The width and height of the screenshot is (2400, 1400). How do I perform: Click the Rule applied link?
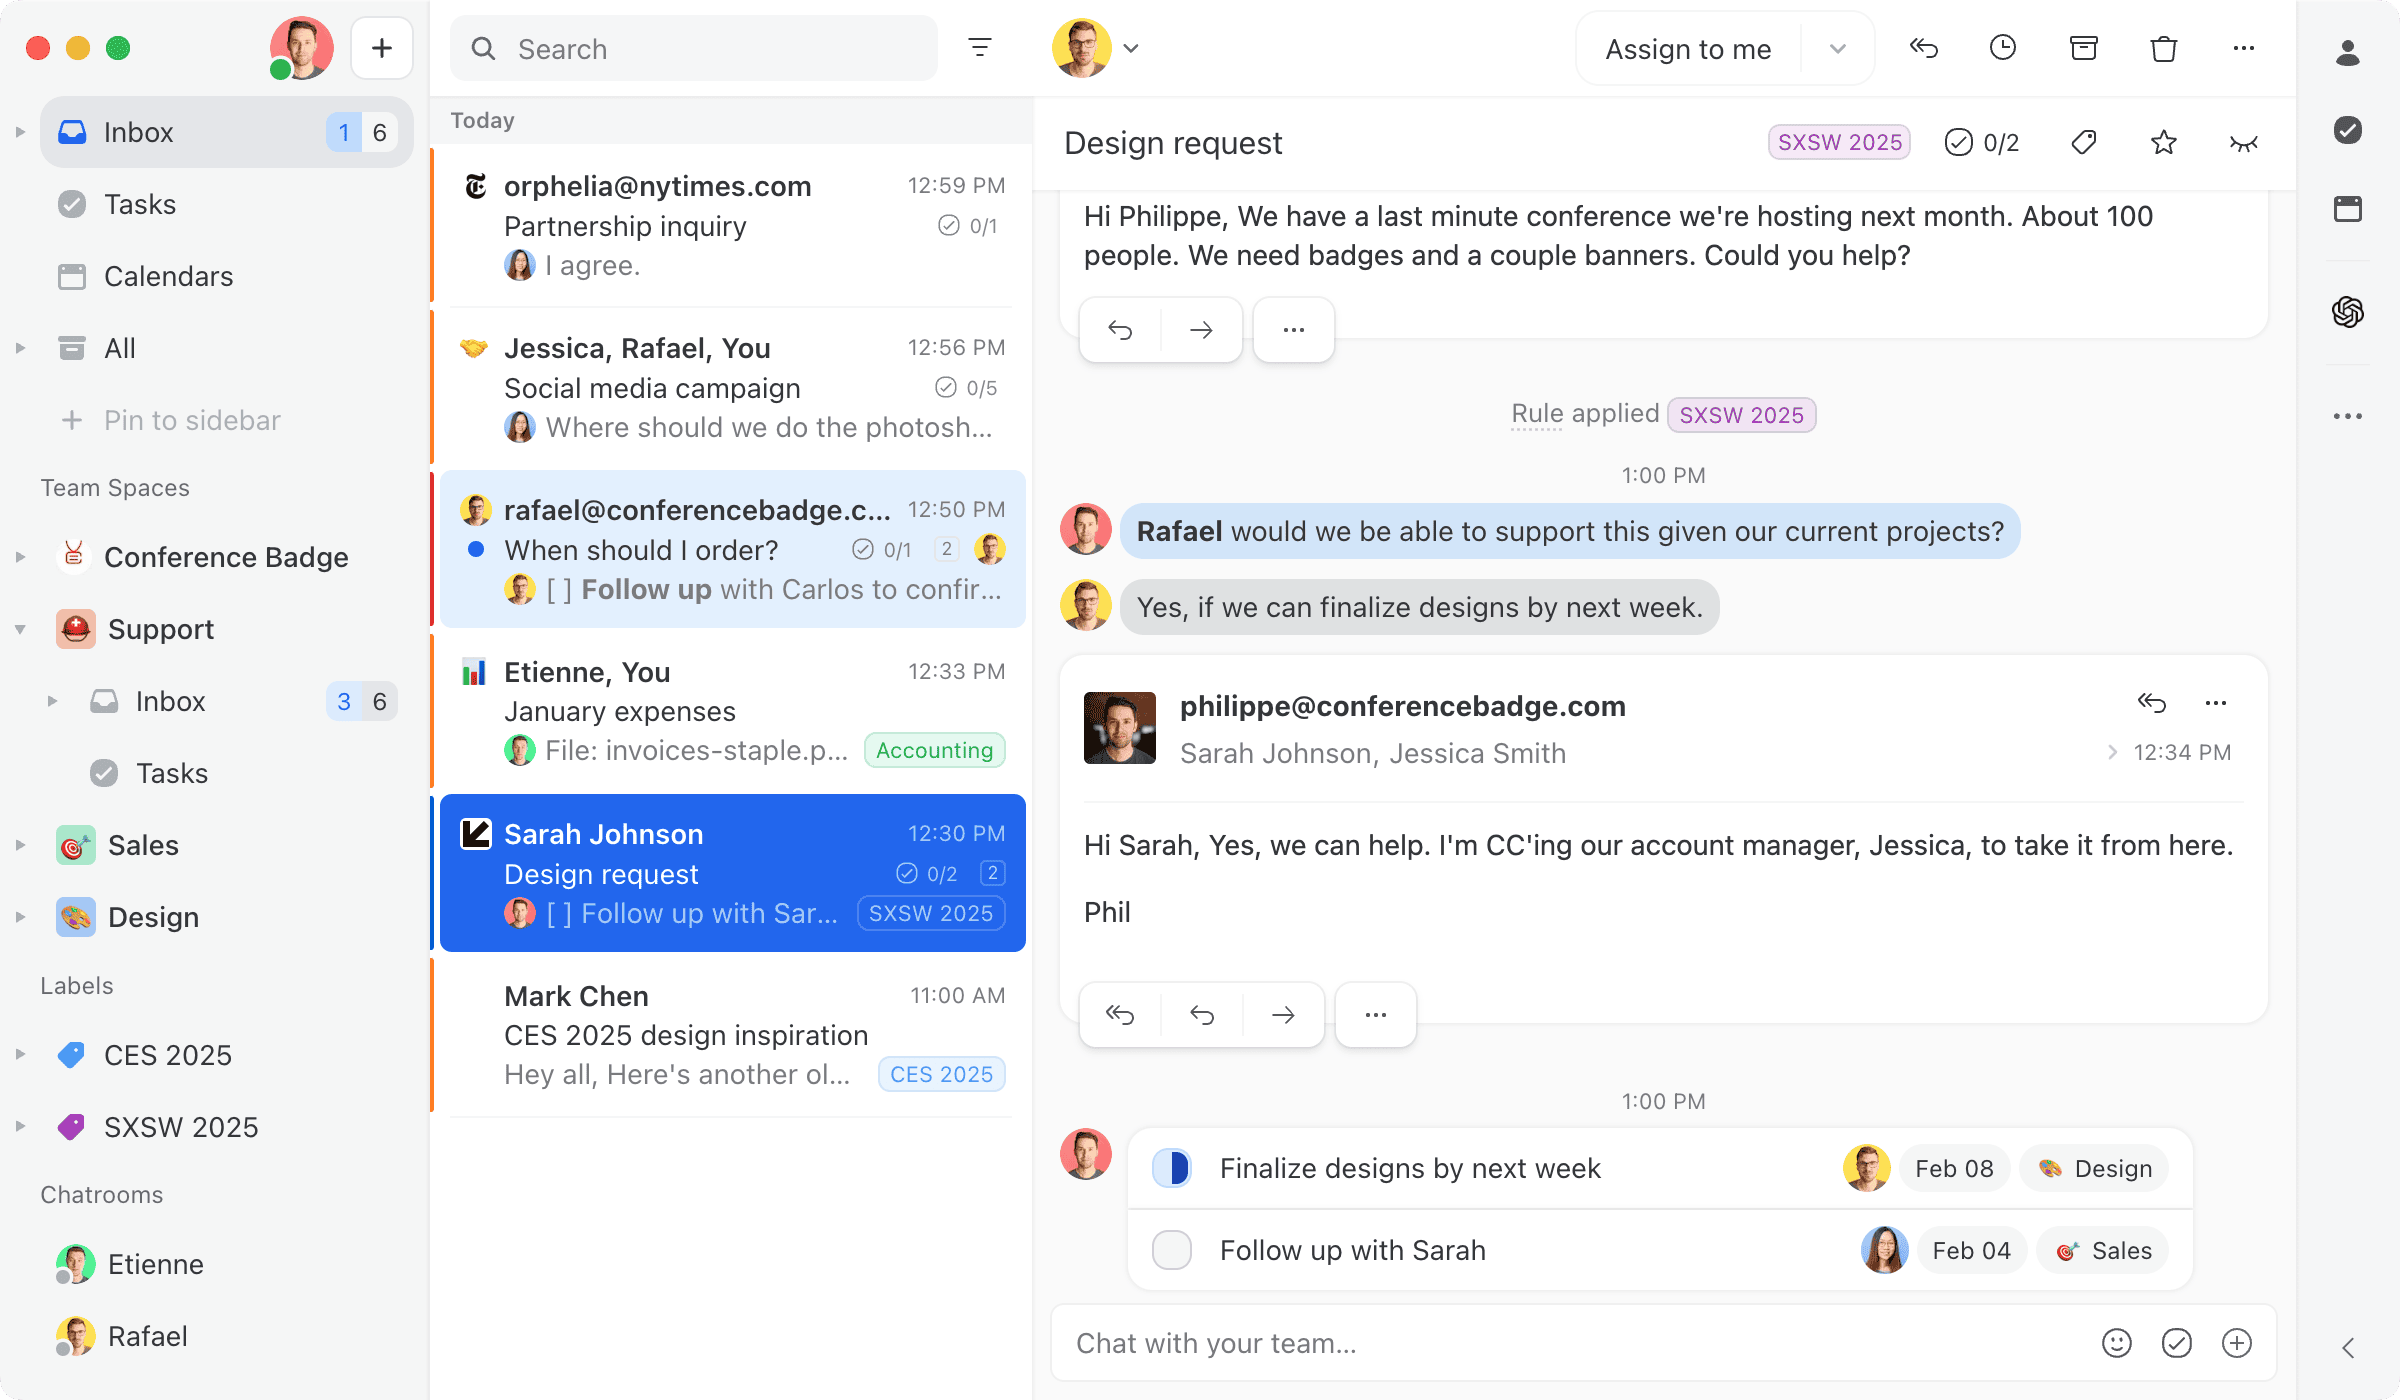pyautogui.click(x=1536, y=413)
